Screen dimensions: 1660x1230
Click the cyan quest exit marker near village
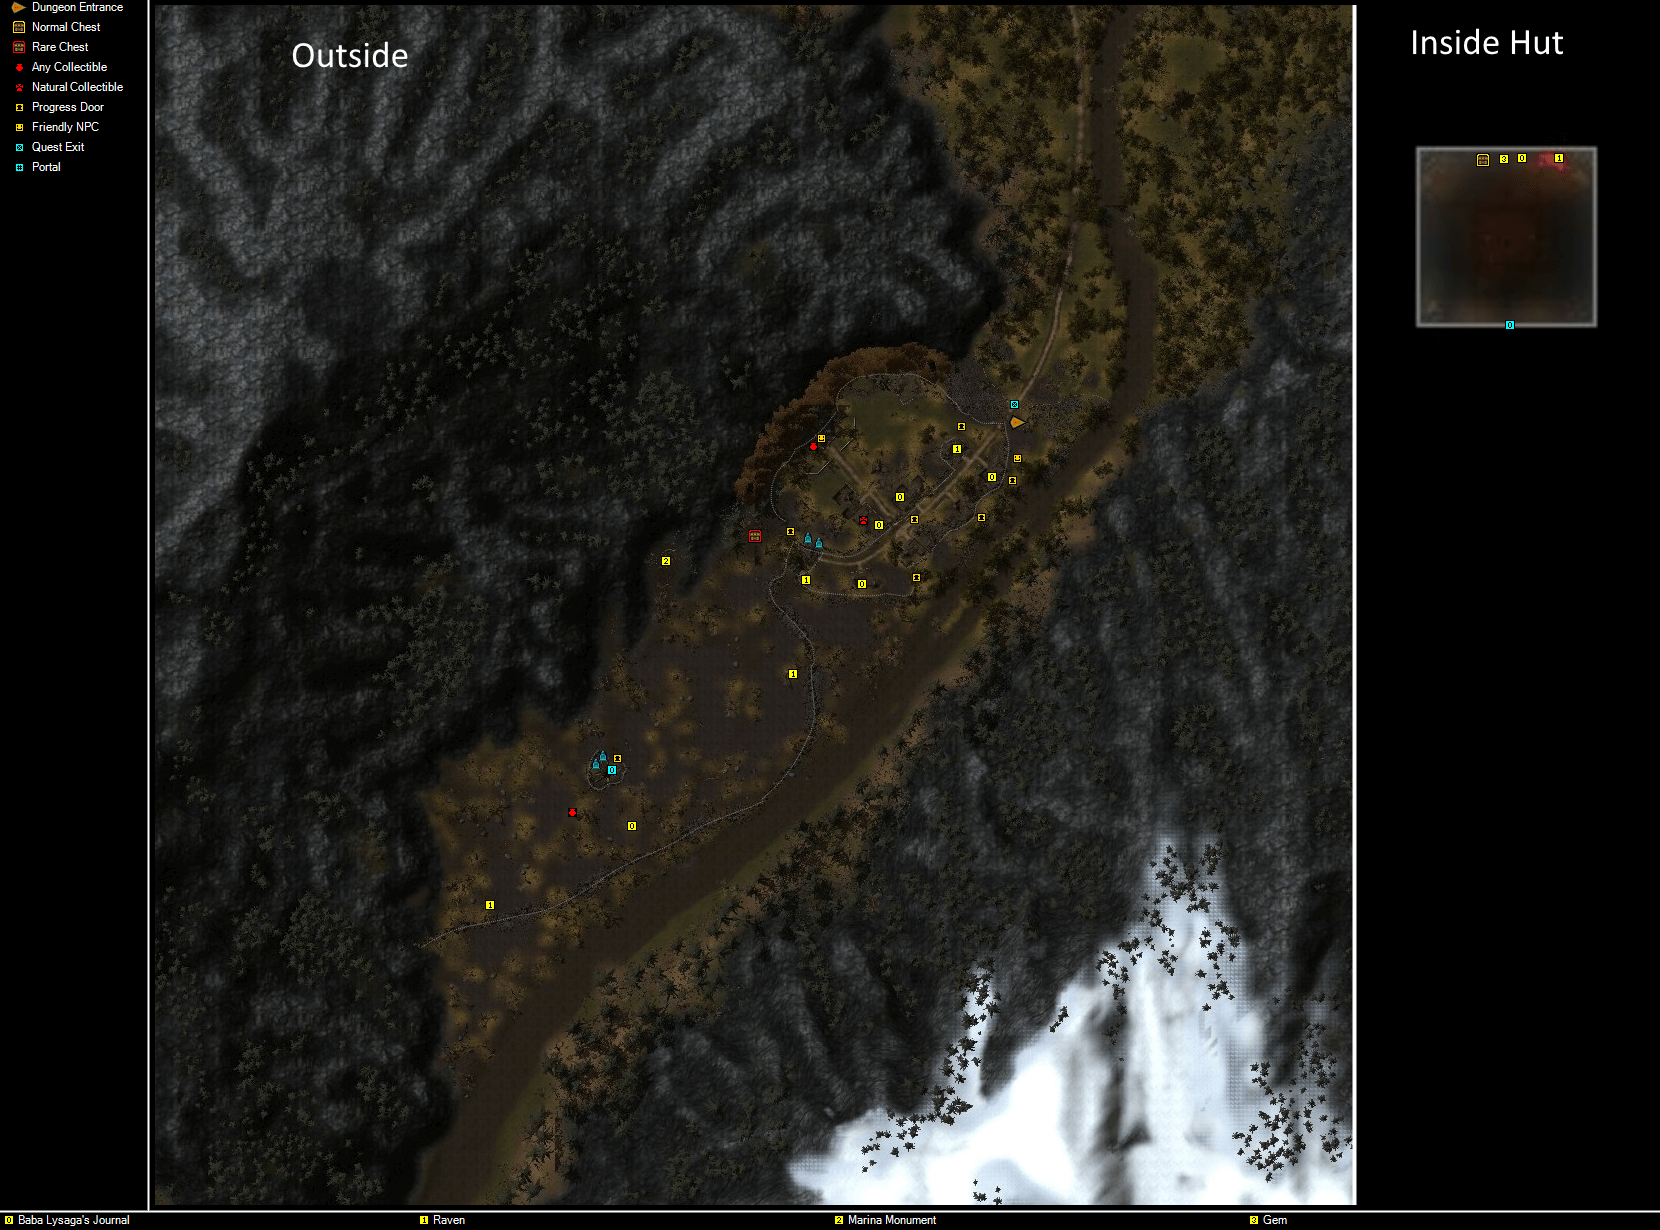(1014, 405)
